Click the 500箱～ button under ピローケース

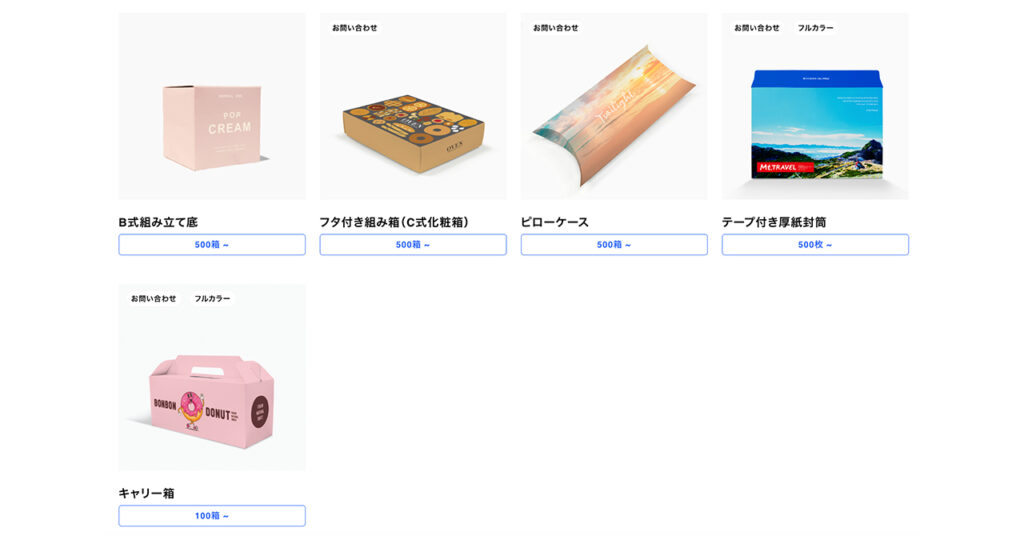614,245
